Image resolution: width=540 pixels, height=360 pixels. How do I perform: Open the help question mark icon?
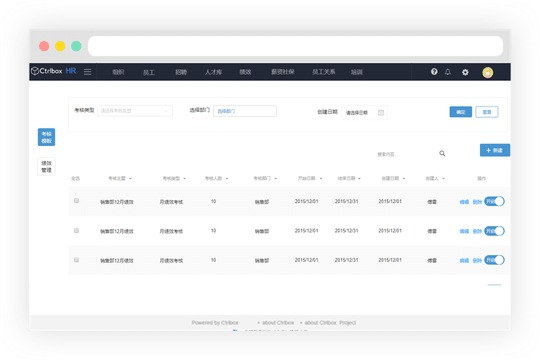click(x=434, y=72)
